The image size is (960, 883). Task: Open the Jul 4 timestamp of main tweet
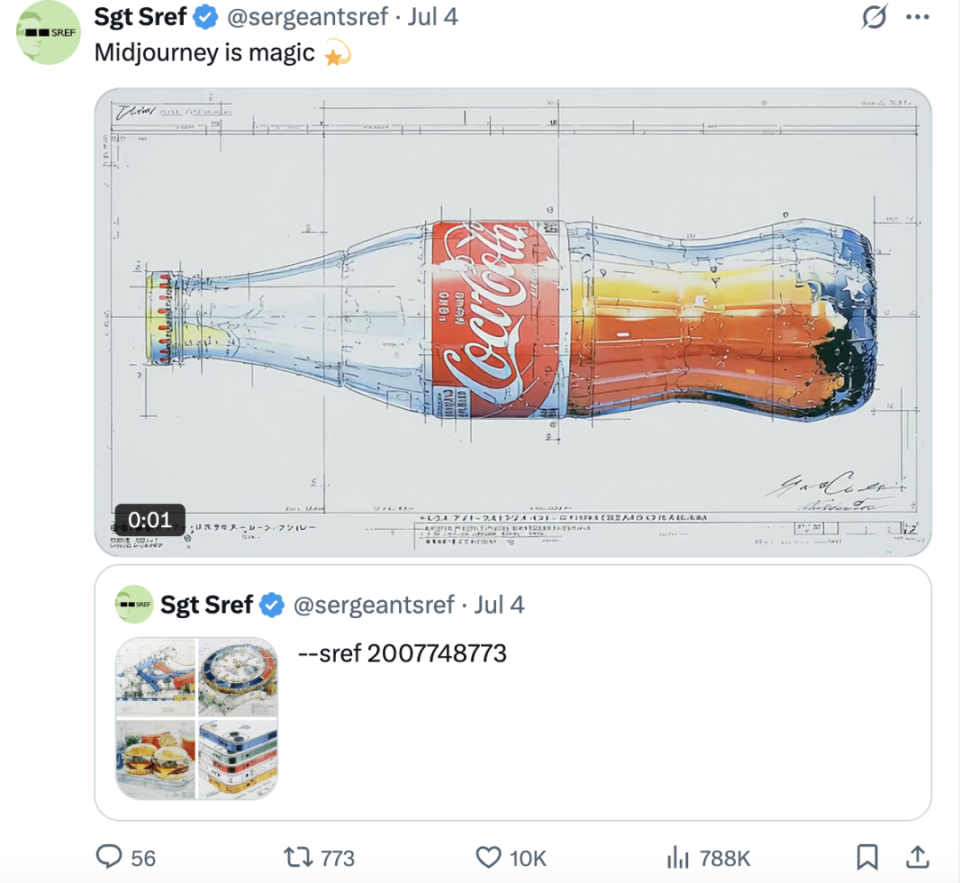click(x=433, y=17)
